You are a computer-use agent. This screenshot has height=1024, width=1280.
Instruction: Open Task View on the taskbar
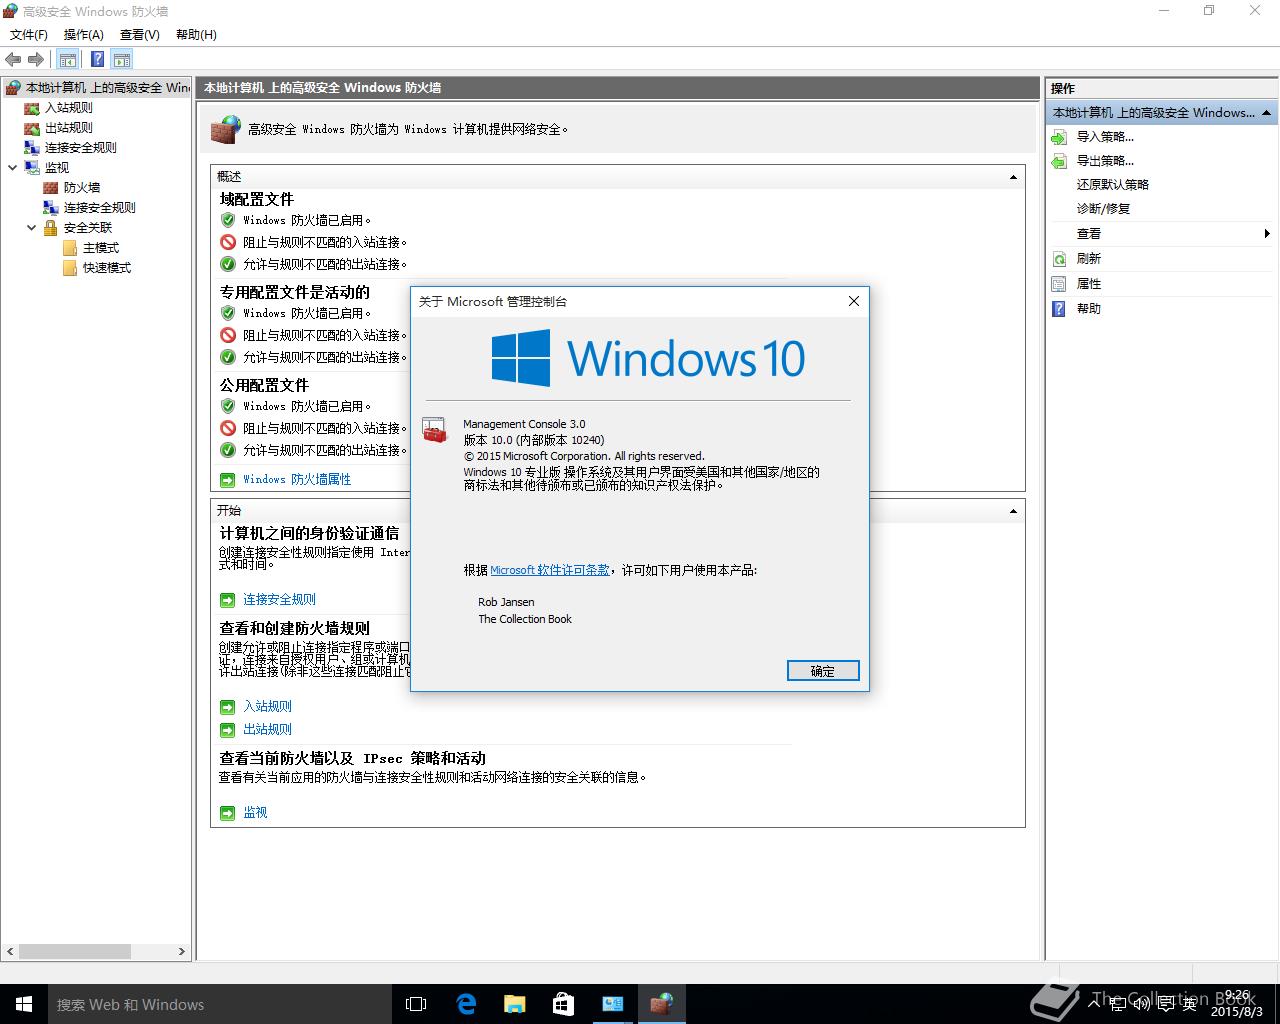[416, 1004]
